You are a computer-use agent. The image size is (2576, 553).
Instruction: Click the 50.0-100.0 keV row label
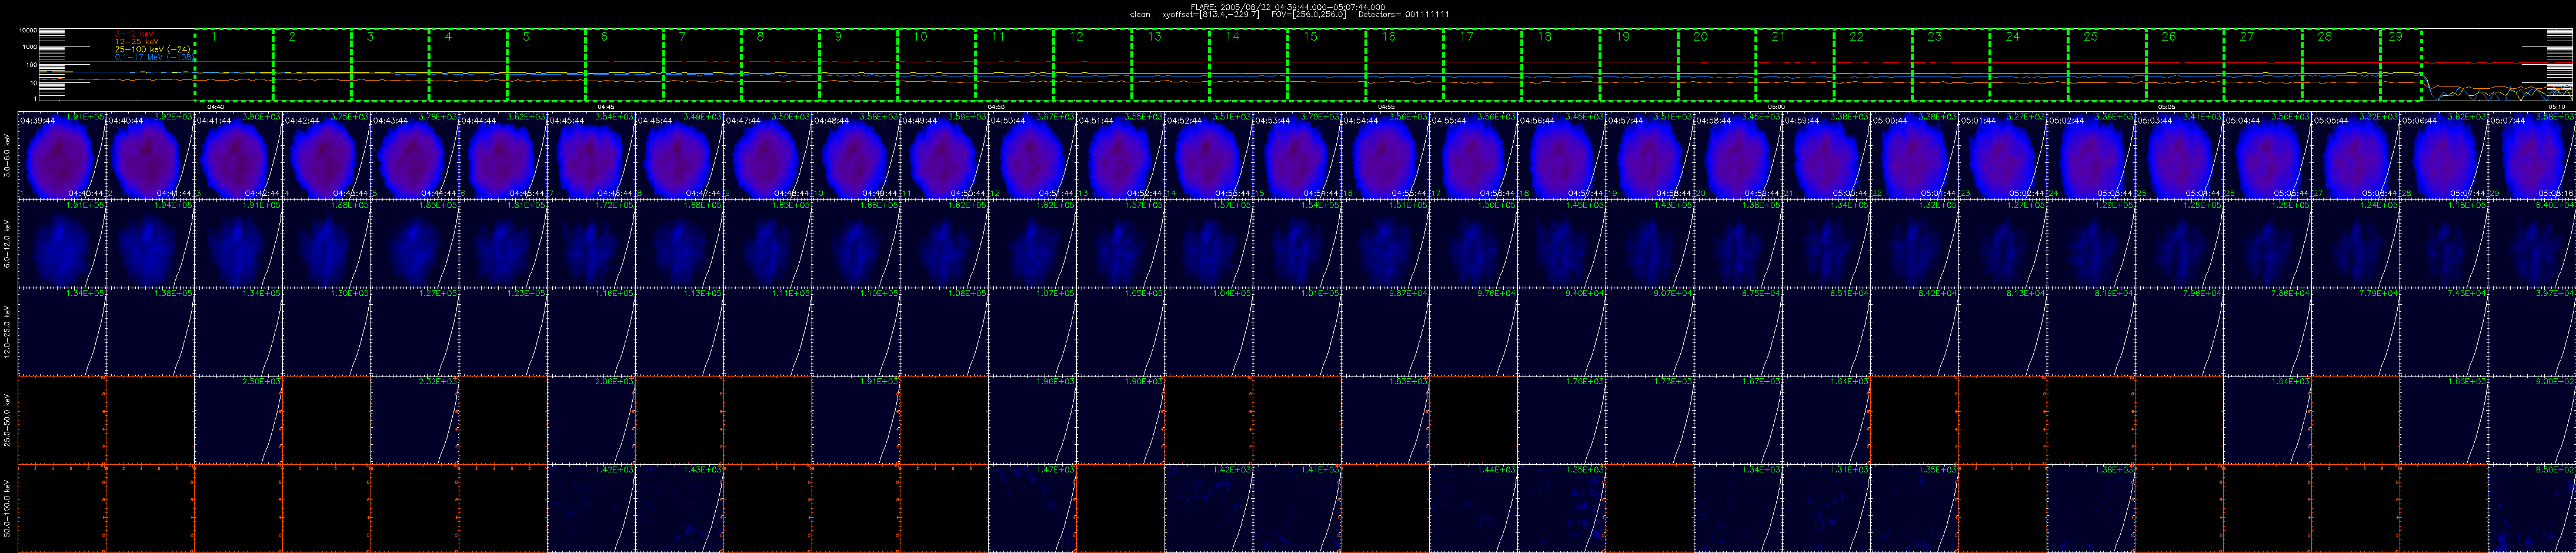point(8,508)
